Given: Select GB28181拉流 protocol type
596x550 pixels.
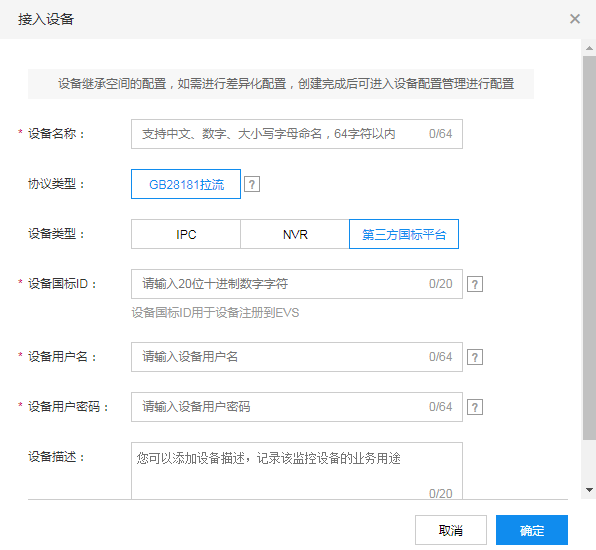Looking at the screenshot, I should pos(186,184).
